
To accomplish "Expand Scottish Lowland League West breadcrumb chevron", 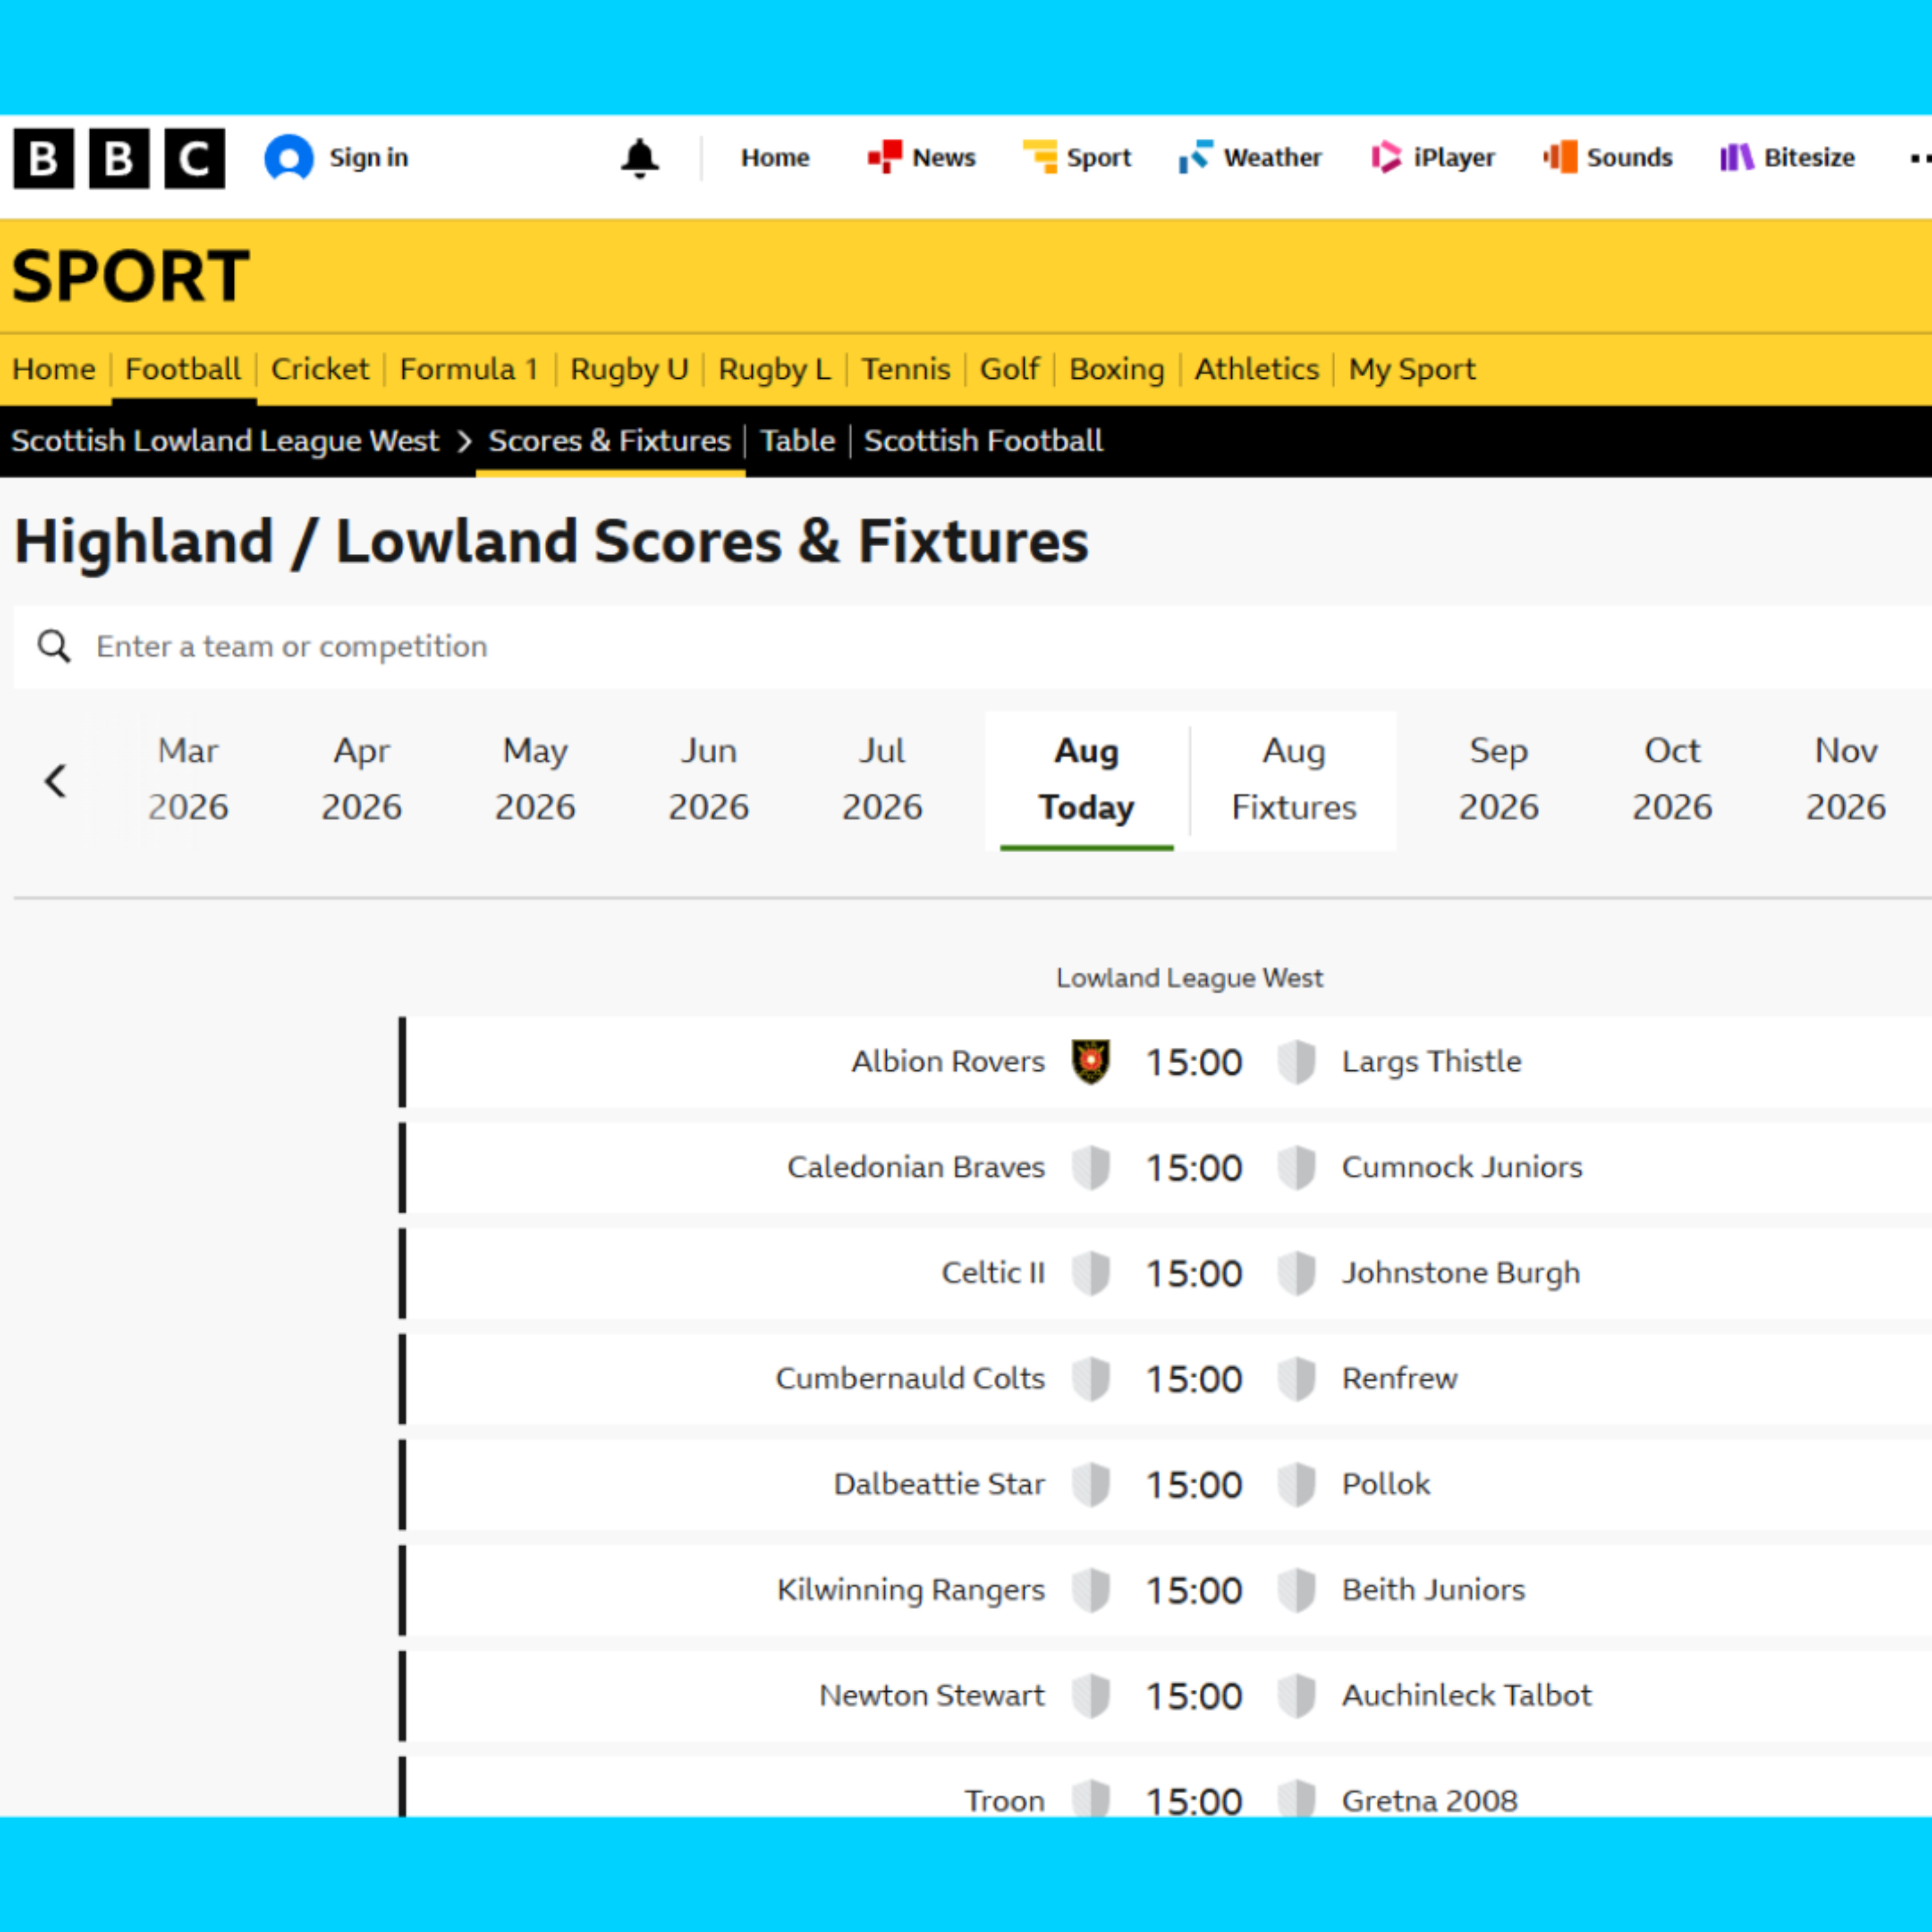I will point(464,442).
